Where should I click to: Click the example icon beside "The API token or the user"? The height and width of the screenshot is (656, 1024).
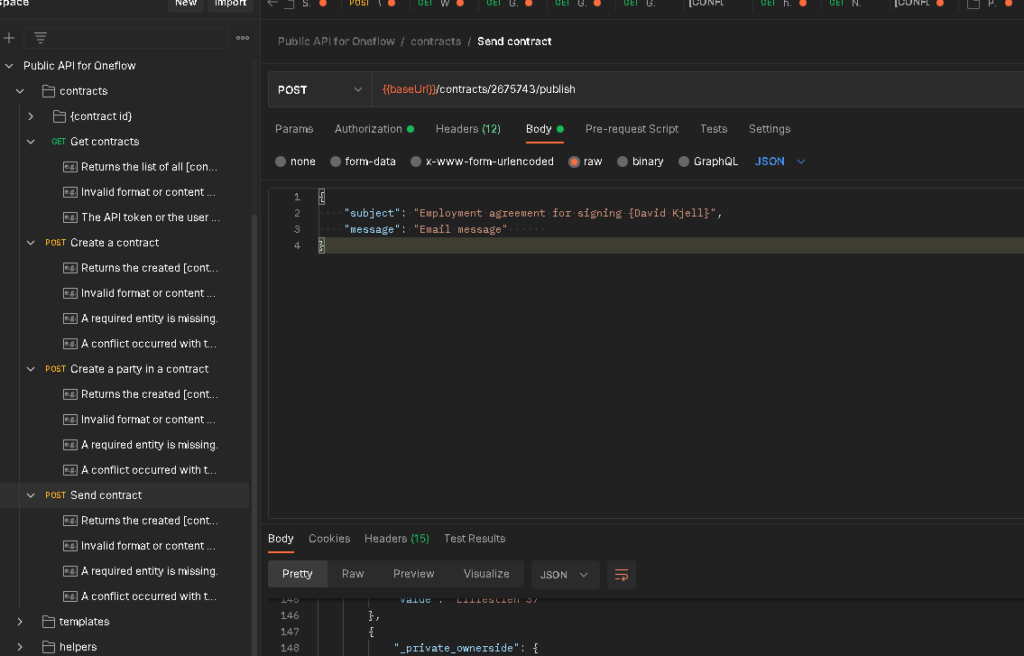(x=70, y=217)
